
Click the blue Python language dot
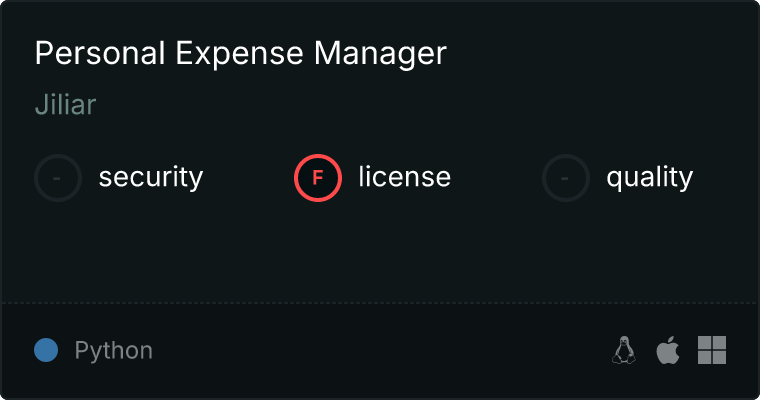pos(45,351)
